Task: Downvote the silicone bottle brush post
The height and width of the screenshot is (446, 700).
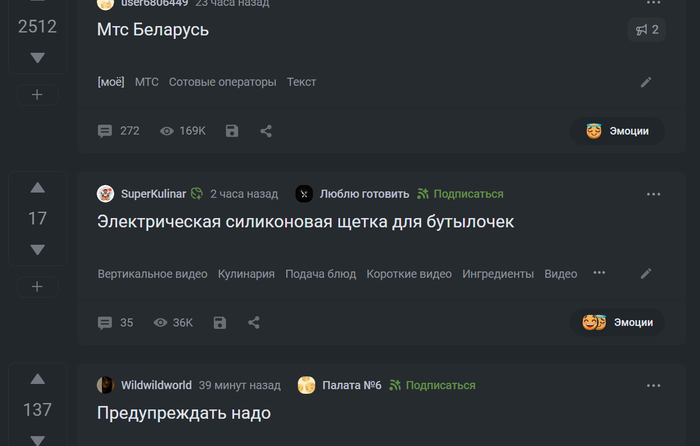Action: coord(38,249)
